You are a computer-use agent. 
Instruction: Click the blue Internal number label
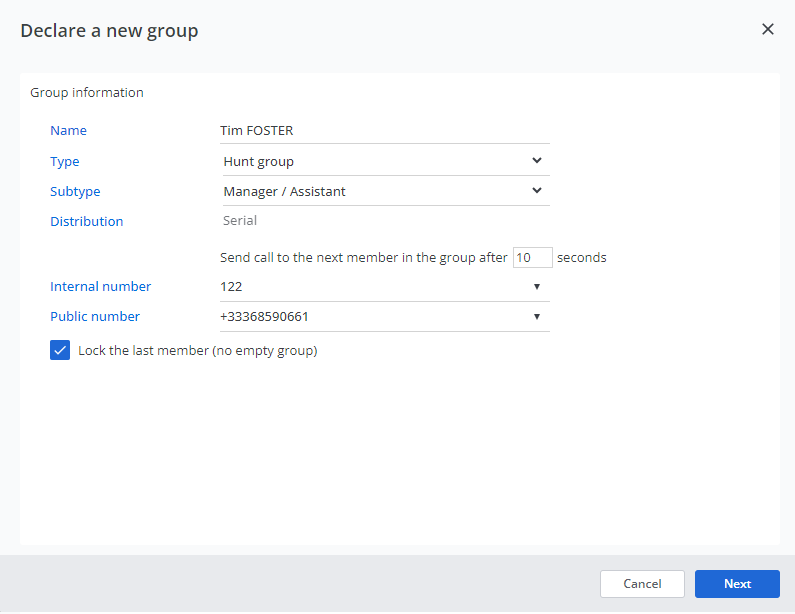click(x=101, y=287)
